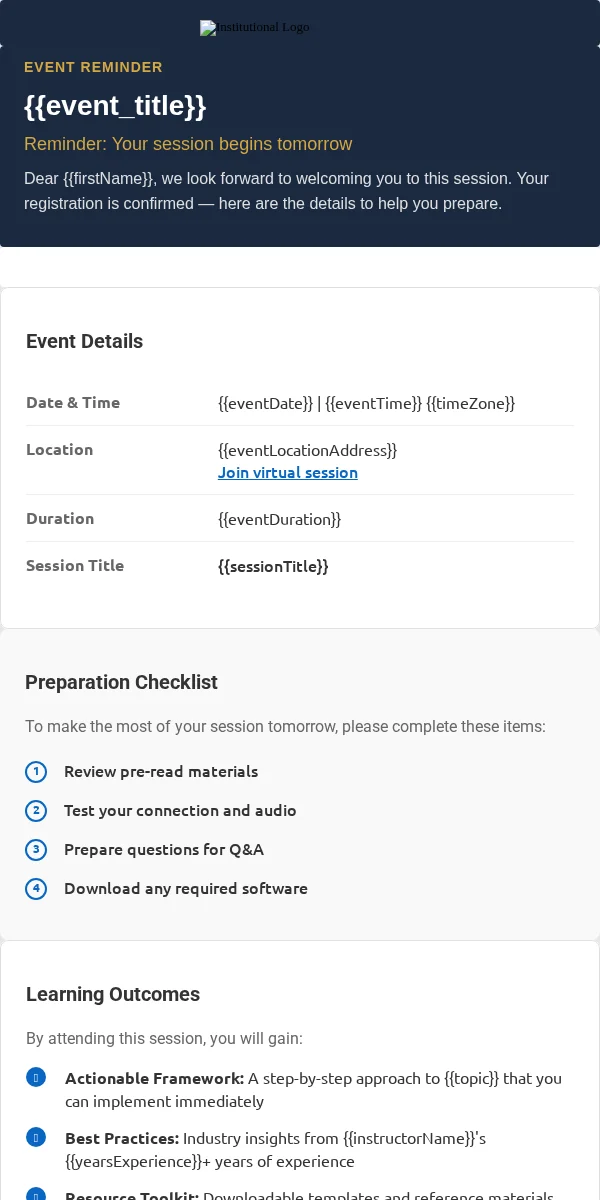Click the {{eventLocationAddress}} placeholder text
The height and width of the screenshot is (1200, 600).
(x=308, y=450)
